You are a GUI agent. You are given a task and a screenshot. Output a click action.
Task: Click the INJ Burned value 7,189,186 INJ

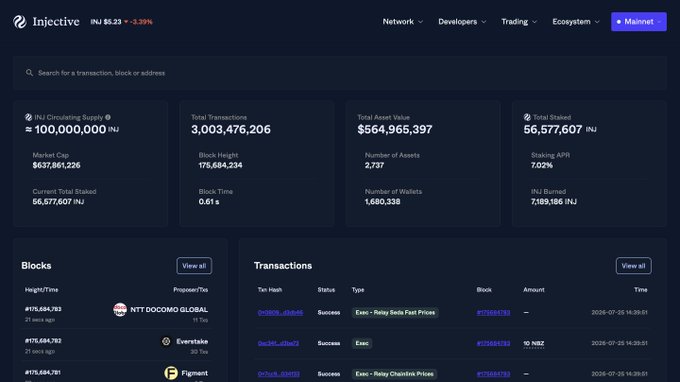pos(554,202)
